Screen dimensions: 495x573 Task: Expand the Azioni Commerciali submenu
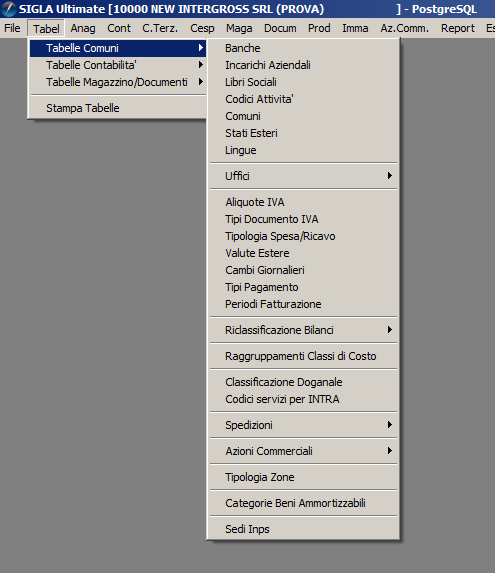pyautogui.click(x=303, y=451)
